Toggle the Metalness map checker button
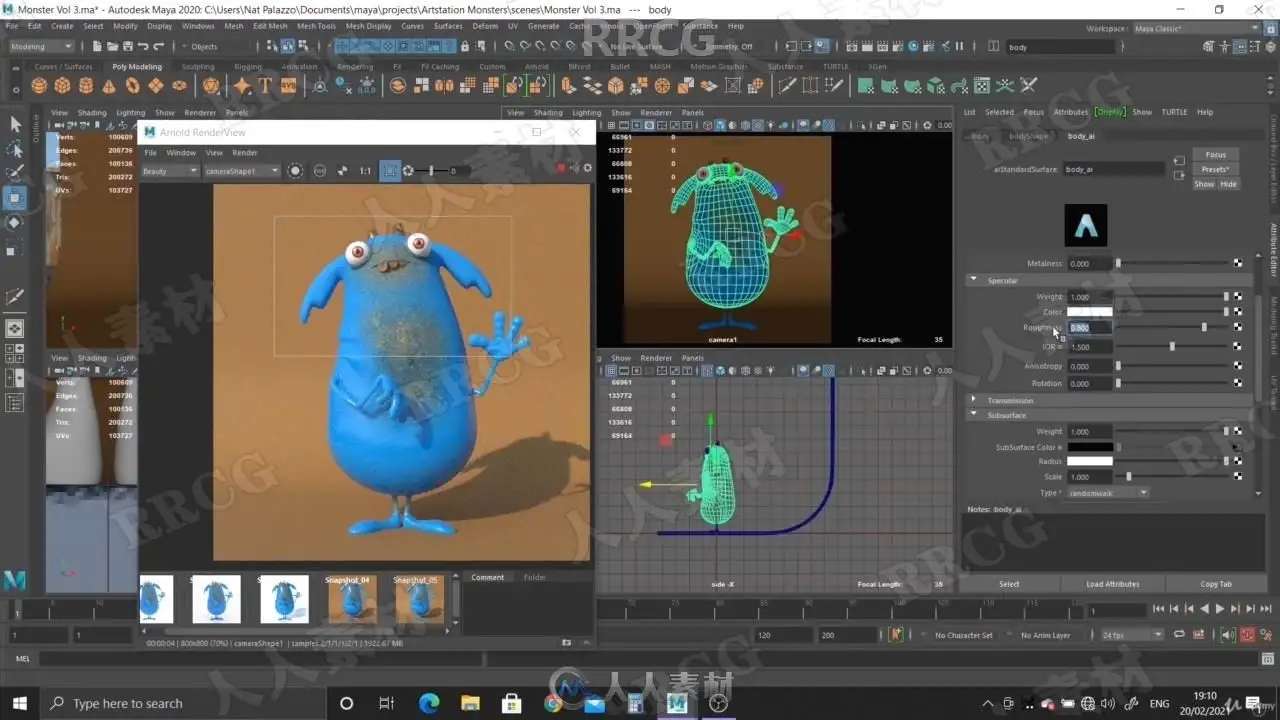Viewport: 1280px width, 720px height. [1238, 263]
